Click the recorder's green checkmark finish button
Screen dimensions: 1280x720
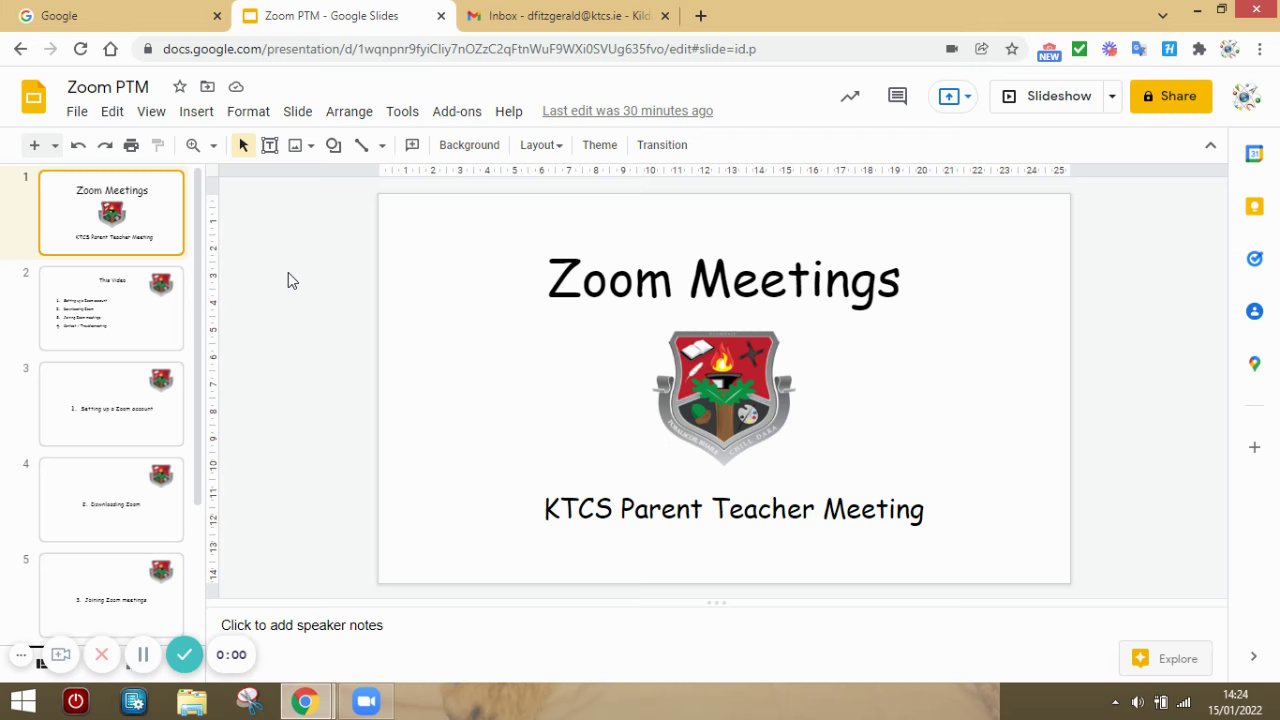coord(184,655)
